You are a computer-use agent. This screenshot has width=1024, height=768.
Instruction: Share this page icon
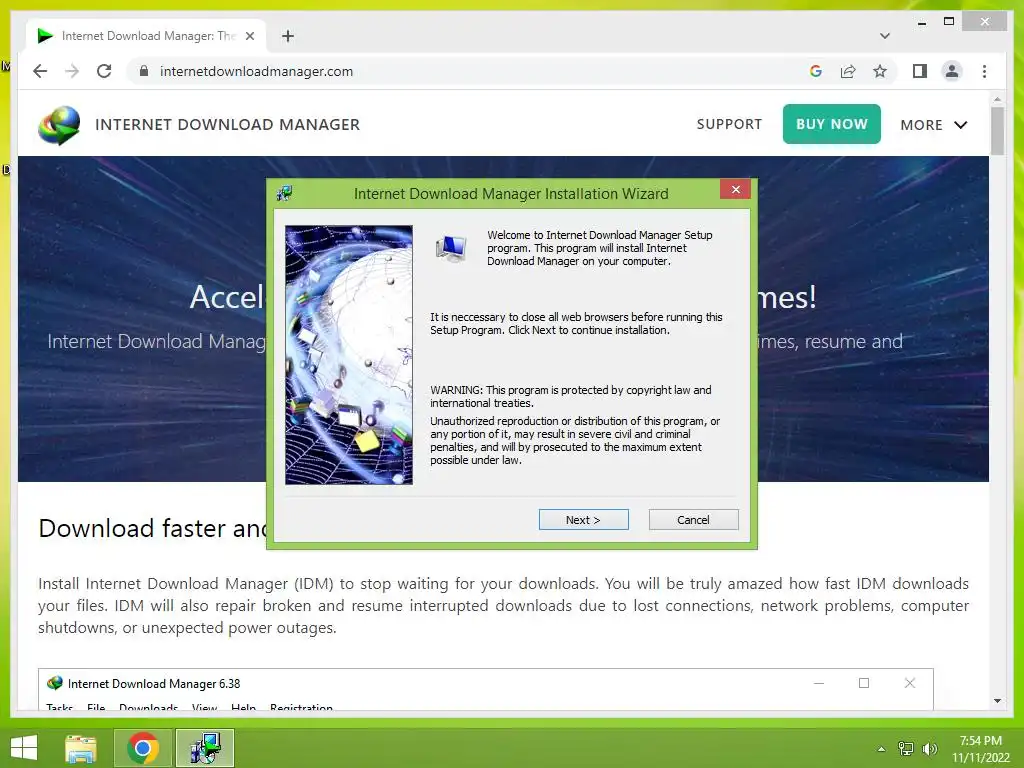click(848, 71)
